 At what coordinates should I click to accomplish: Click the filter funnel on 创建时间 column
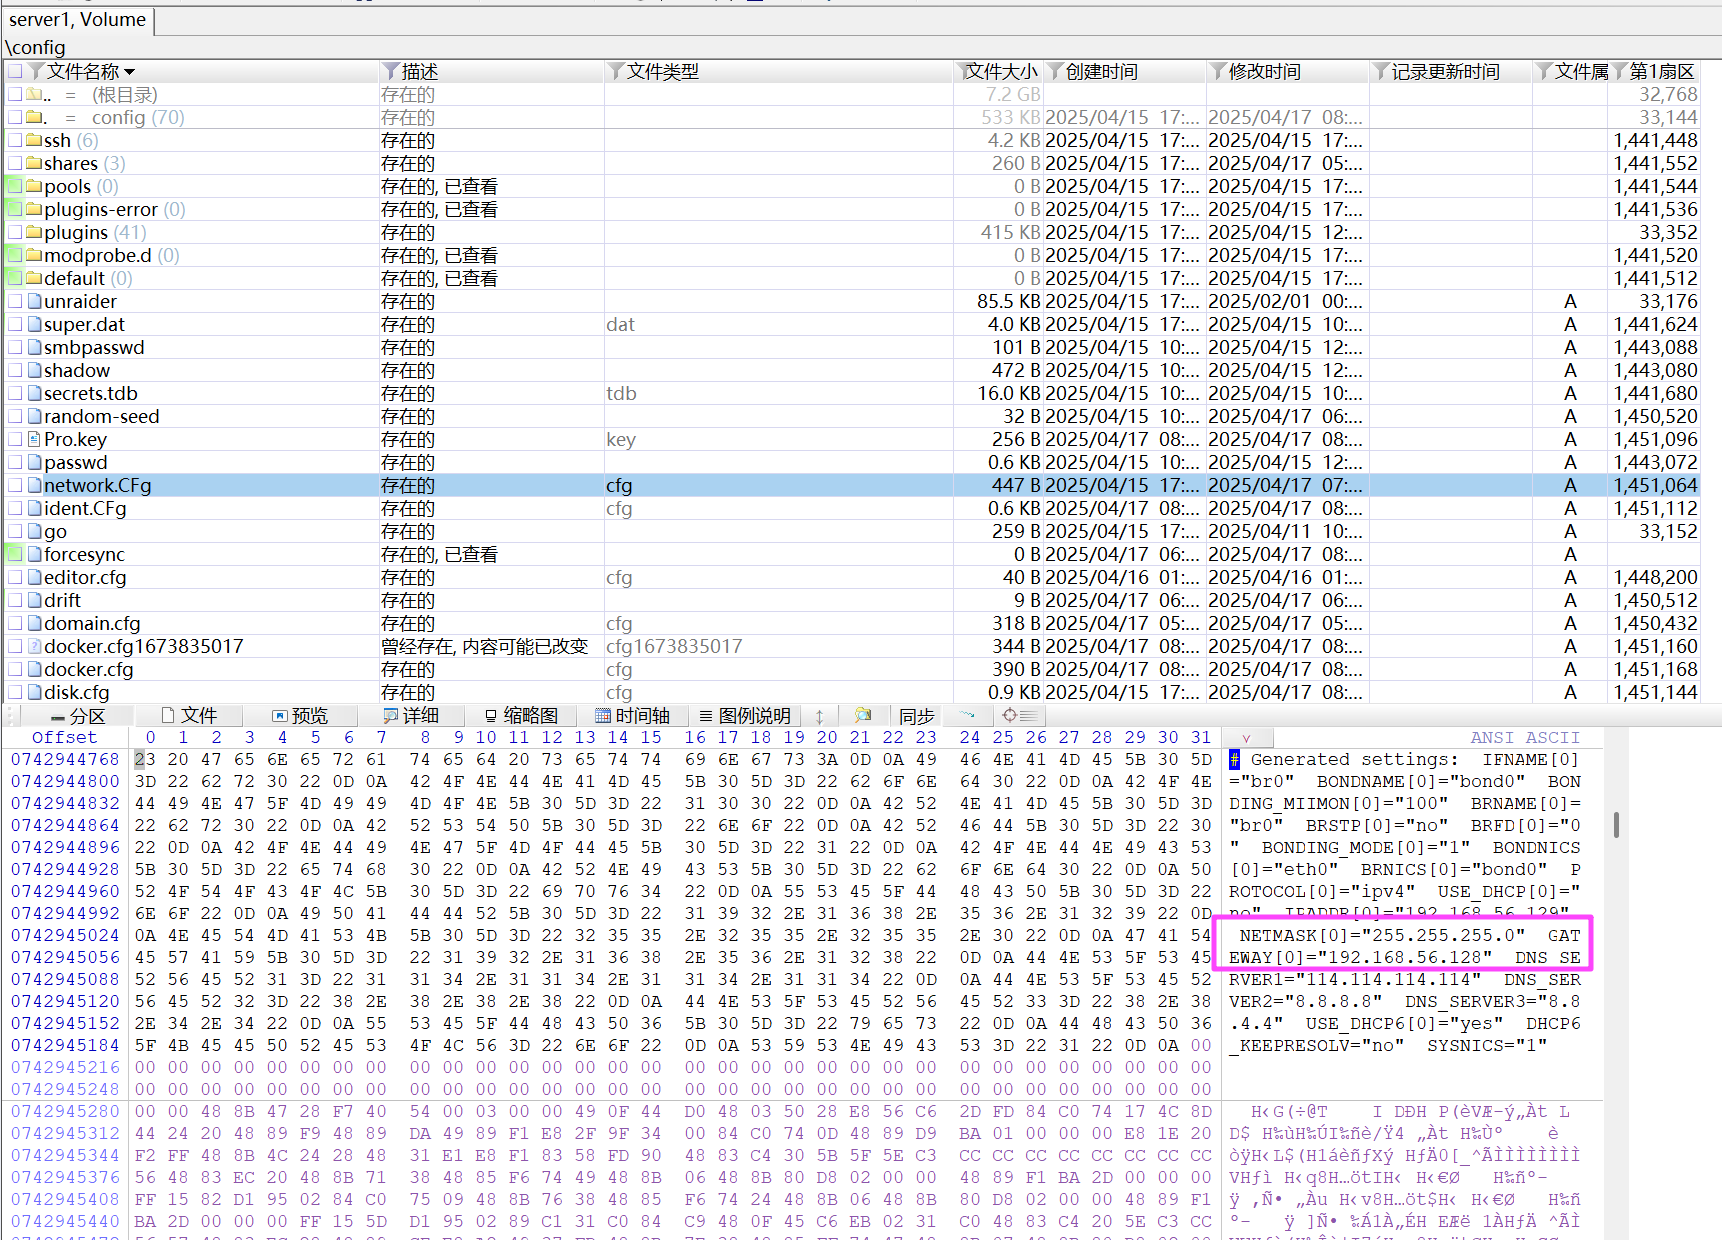point(1055,71)
